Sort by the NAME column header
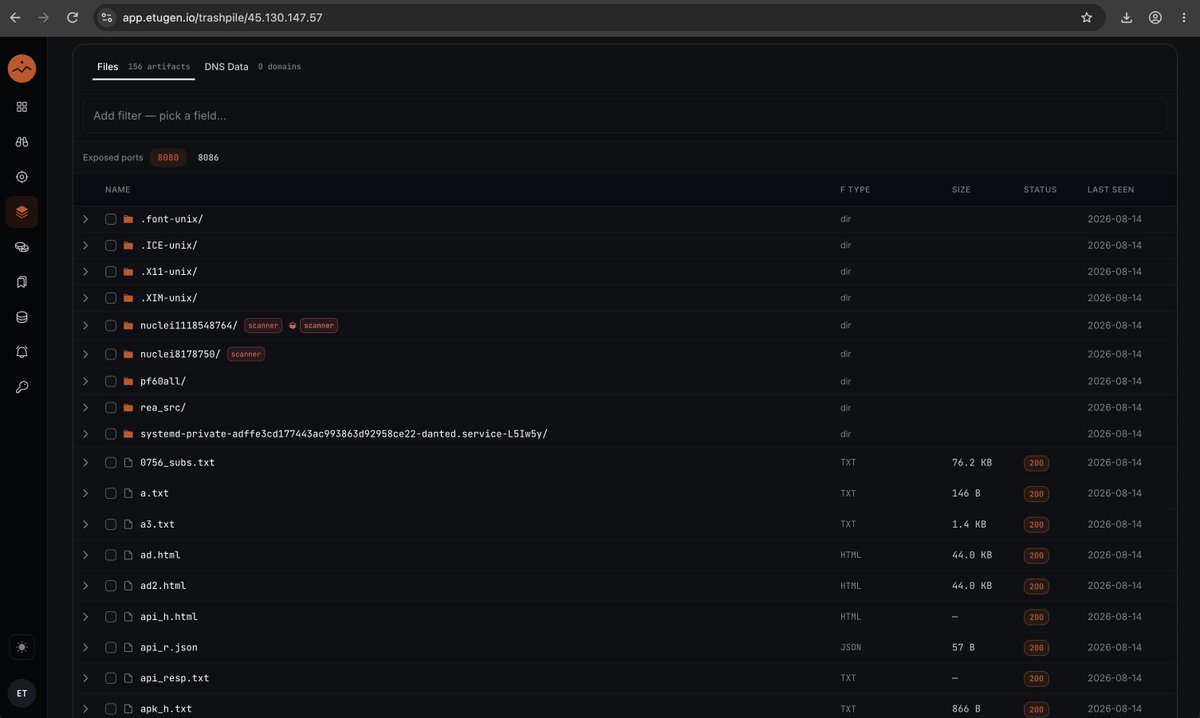Viewport: 1200px width, 718px height. [x=118, y=190]
